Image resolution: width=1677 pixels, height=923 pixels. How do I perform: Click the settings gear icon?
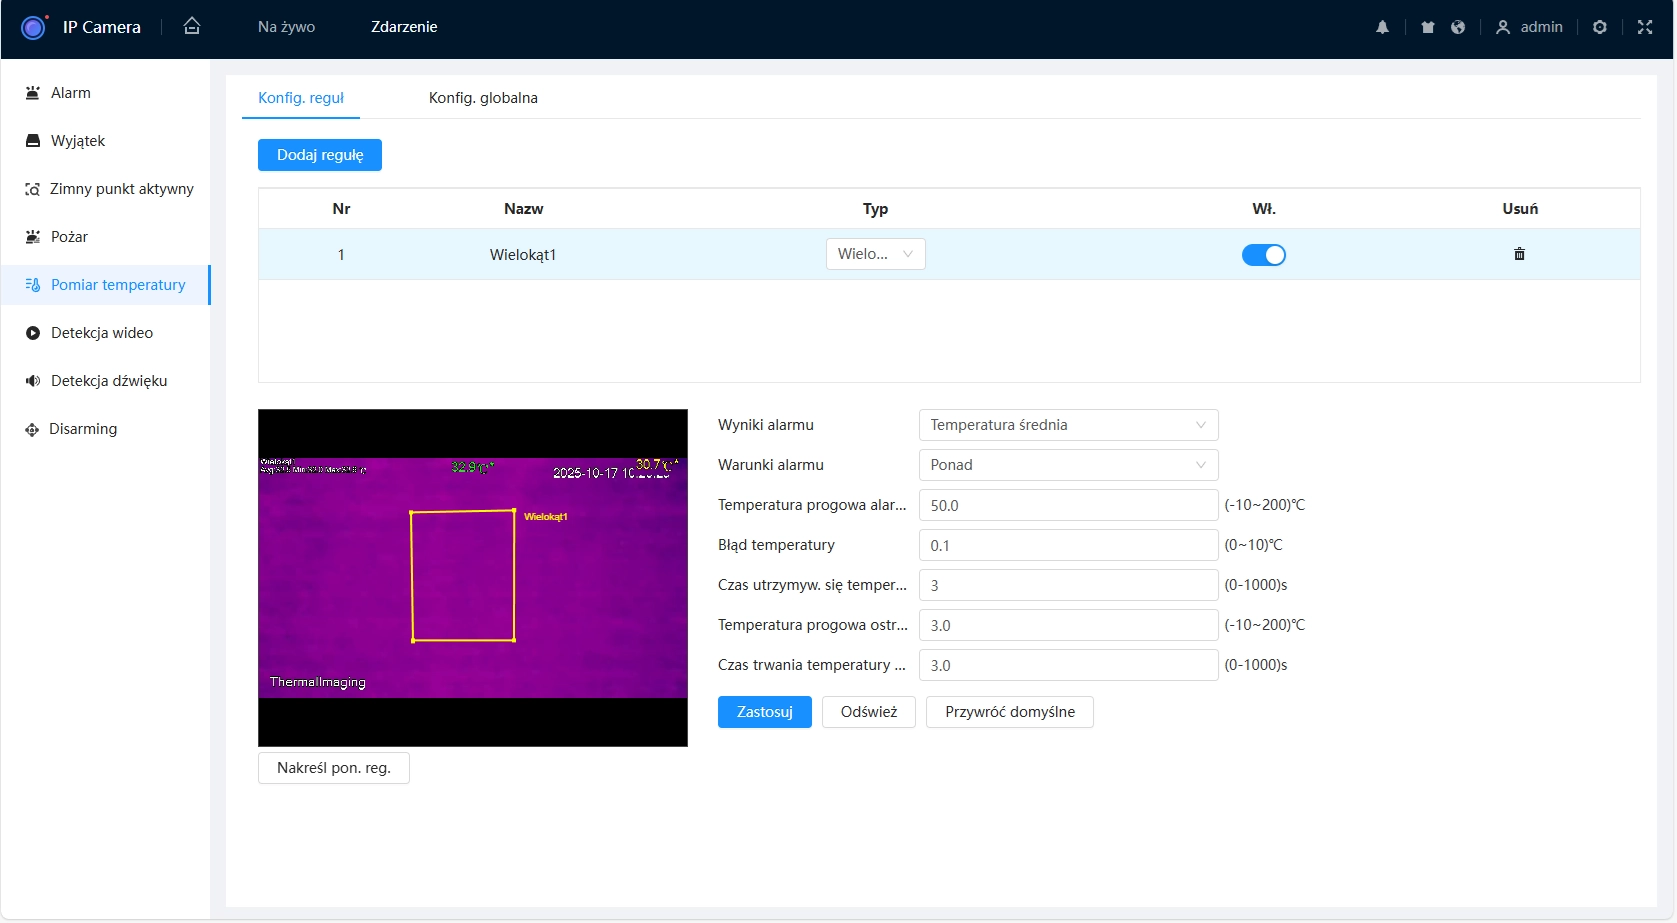pyautogui.click(x=1599, y=27)
